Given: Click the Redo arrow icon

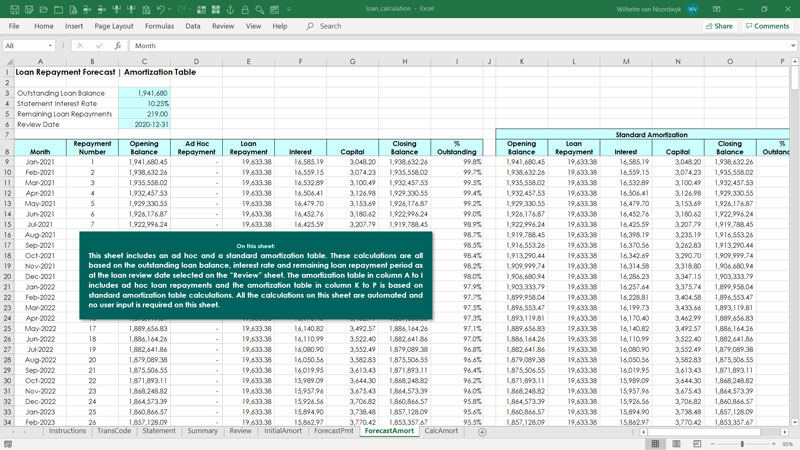Looking at the screenshot, I should [181, 9].
